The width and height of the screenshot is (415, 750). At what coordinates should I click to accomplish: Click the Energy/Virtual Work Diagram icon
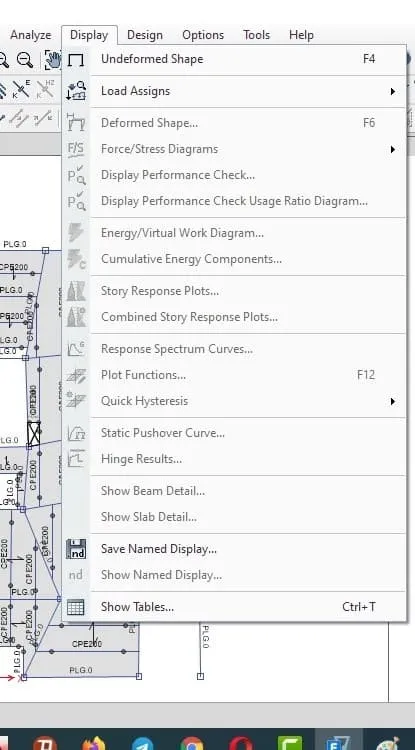tap(76, 233)
